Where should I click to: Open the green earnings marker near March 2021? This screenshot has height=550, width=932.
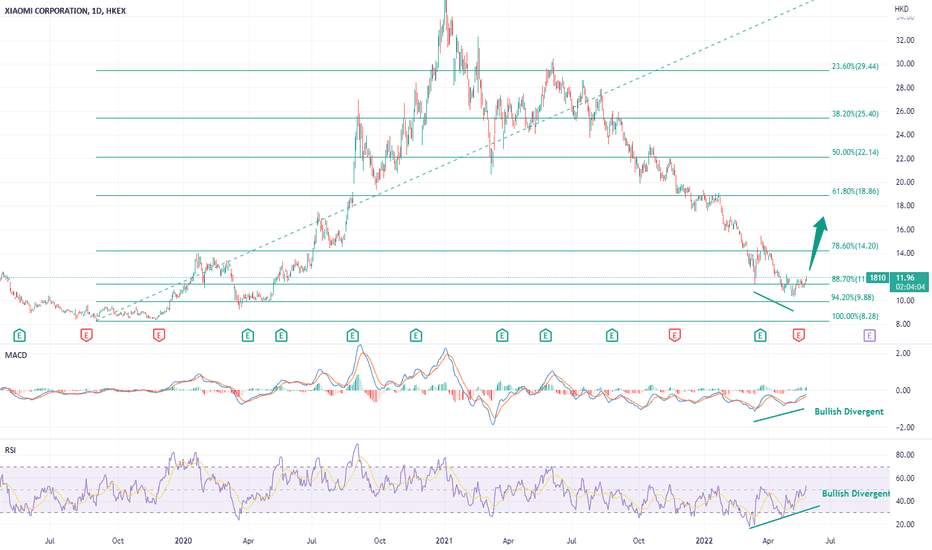[502, 336]
